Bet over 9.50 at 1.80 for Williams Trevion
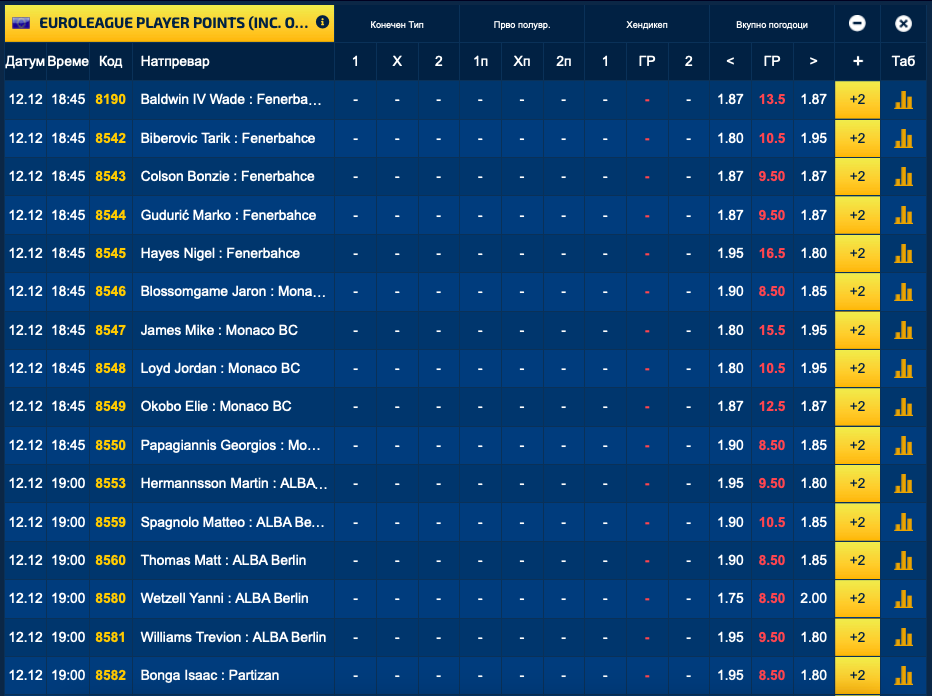The image size is (932, 696). point(813,637)
